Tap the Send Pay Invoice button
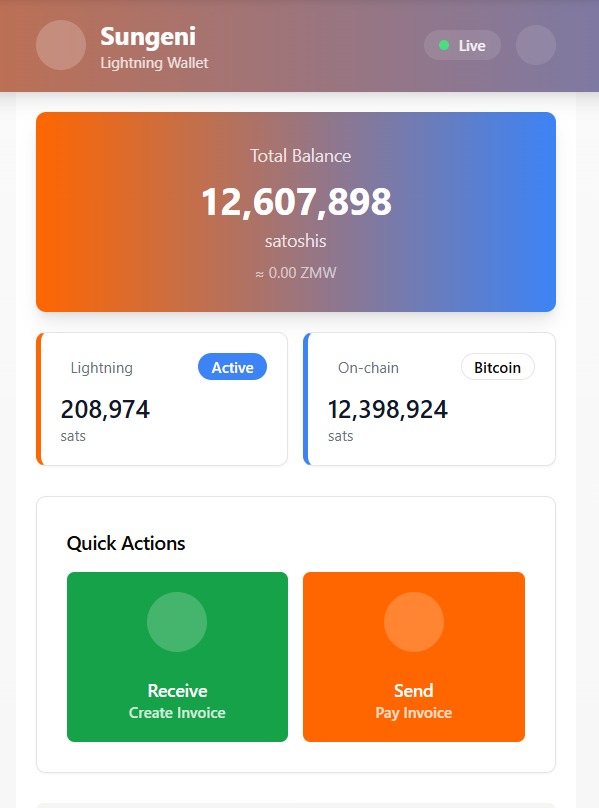 click(x=413, y=656)
